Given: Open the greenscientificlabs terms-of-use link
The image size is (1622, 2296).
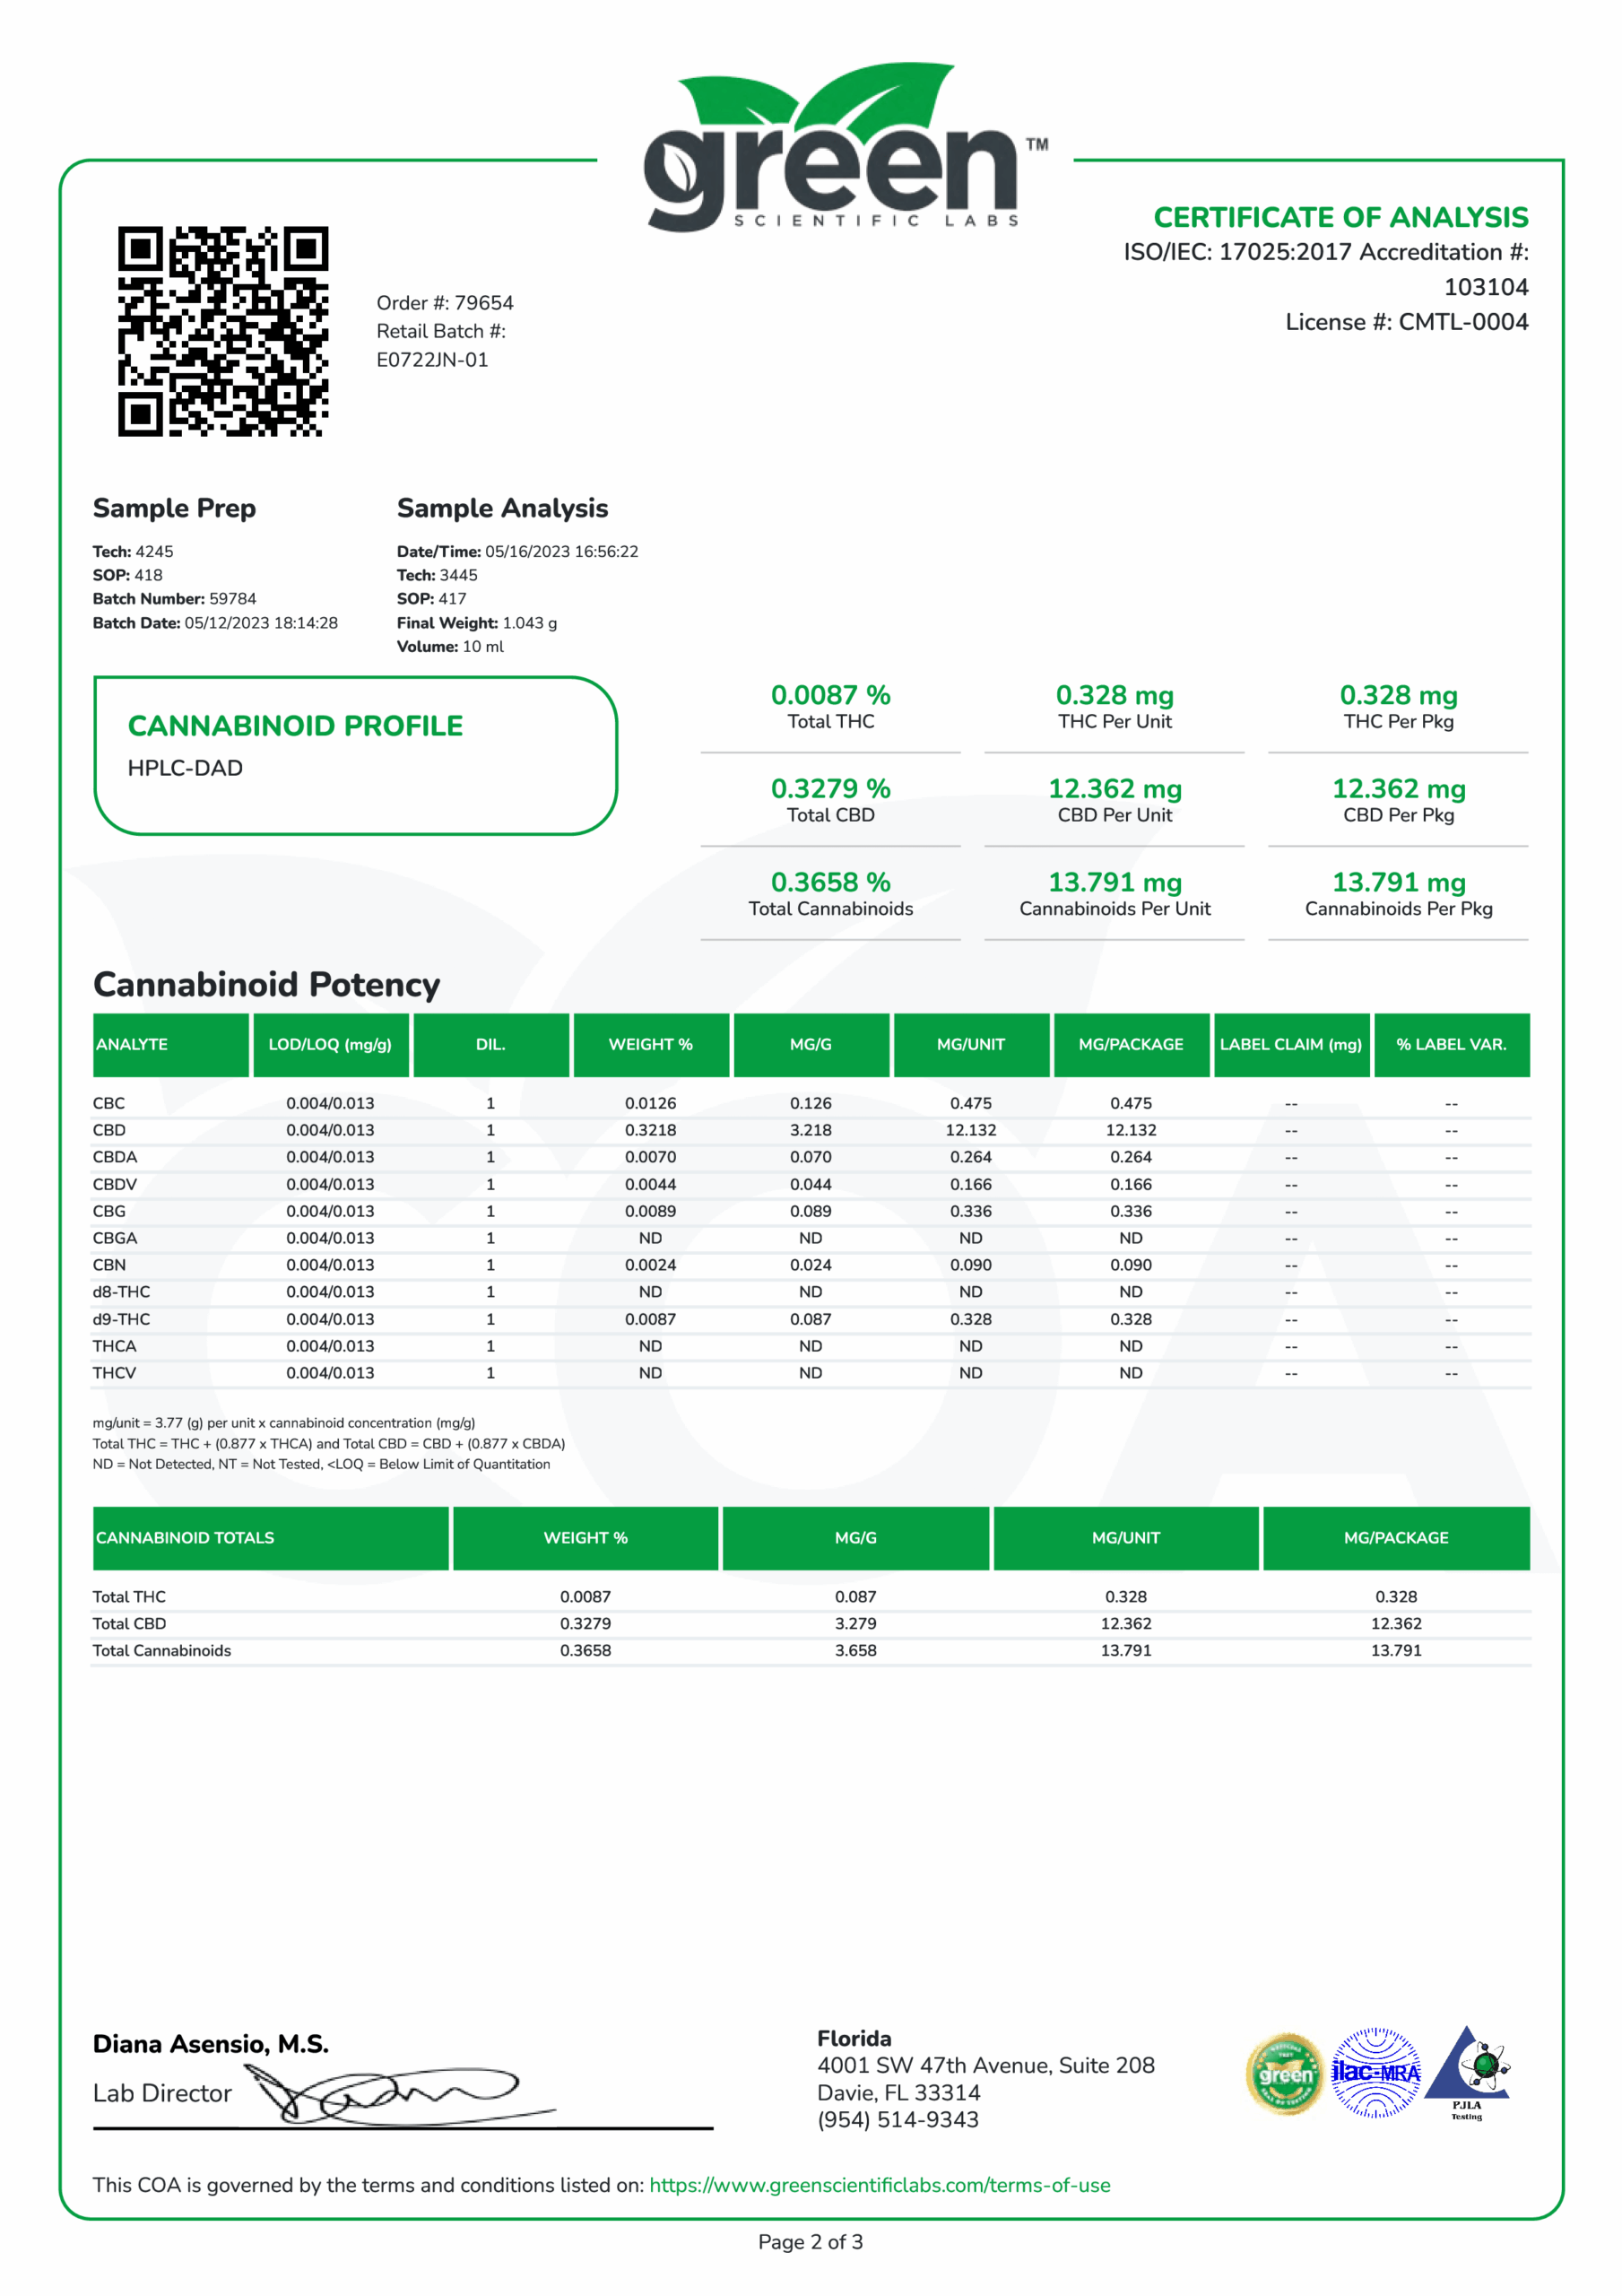Looking at the screenshot, I should coord(879,2185).
